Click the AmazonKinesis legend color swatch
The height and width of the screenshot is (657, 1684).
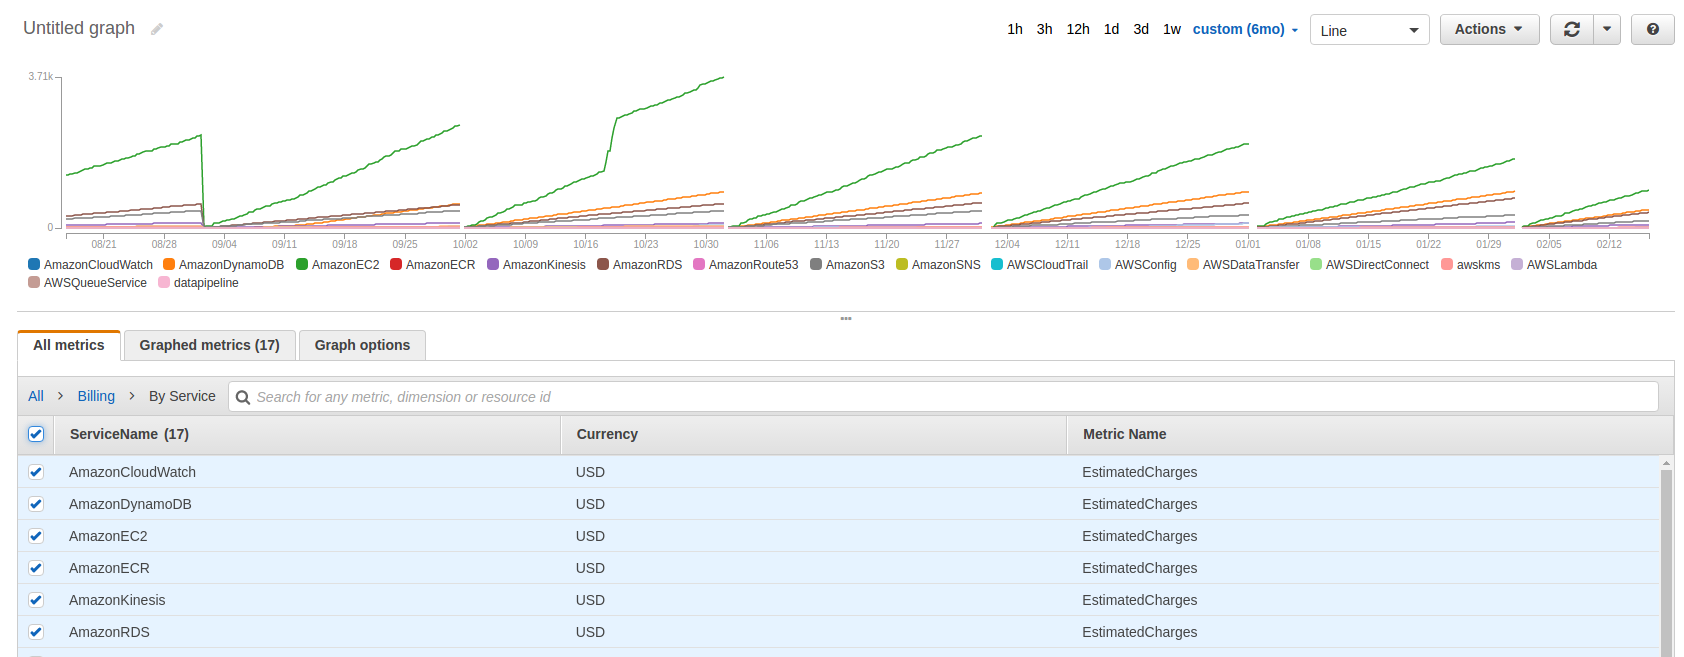[493, 264]
